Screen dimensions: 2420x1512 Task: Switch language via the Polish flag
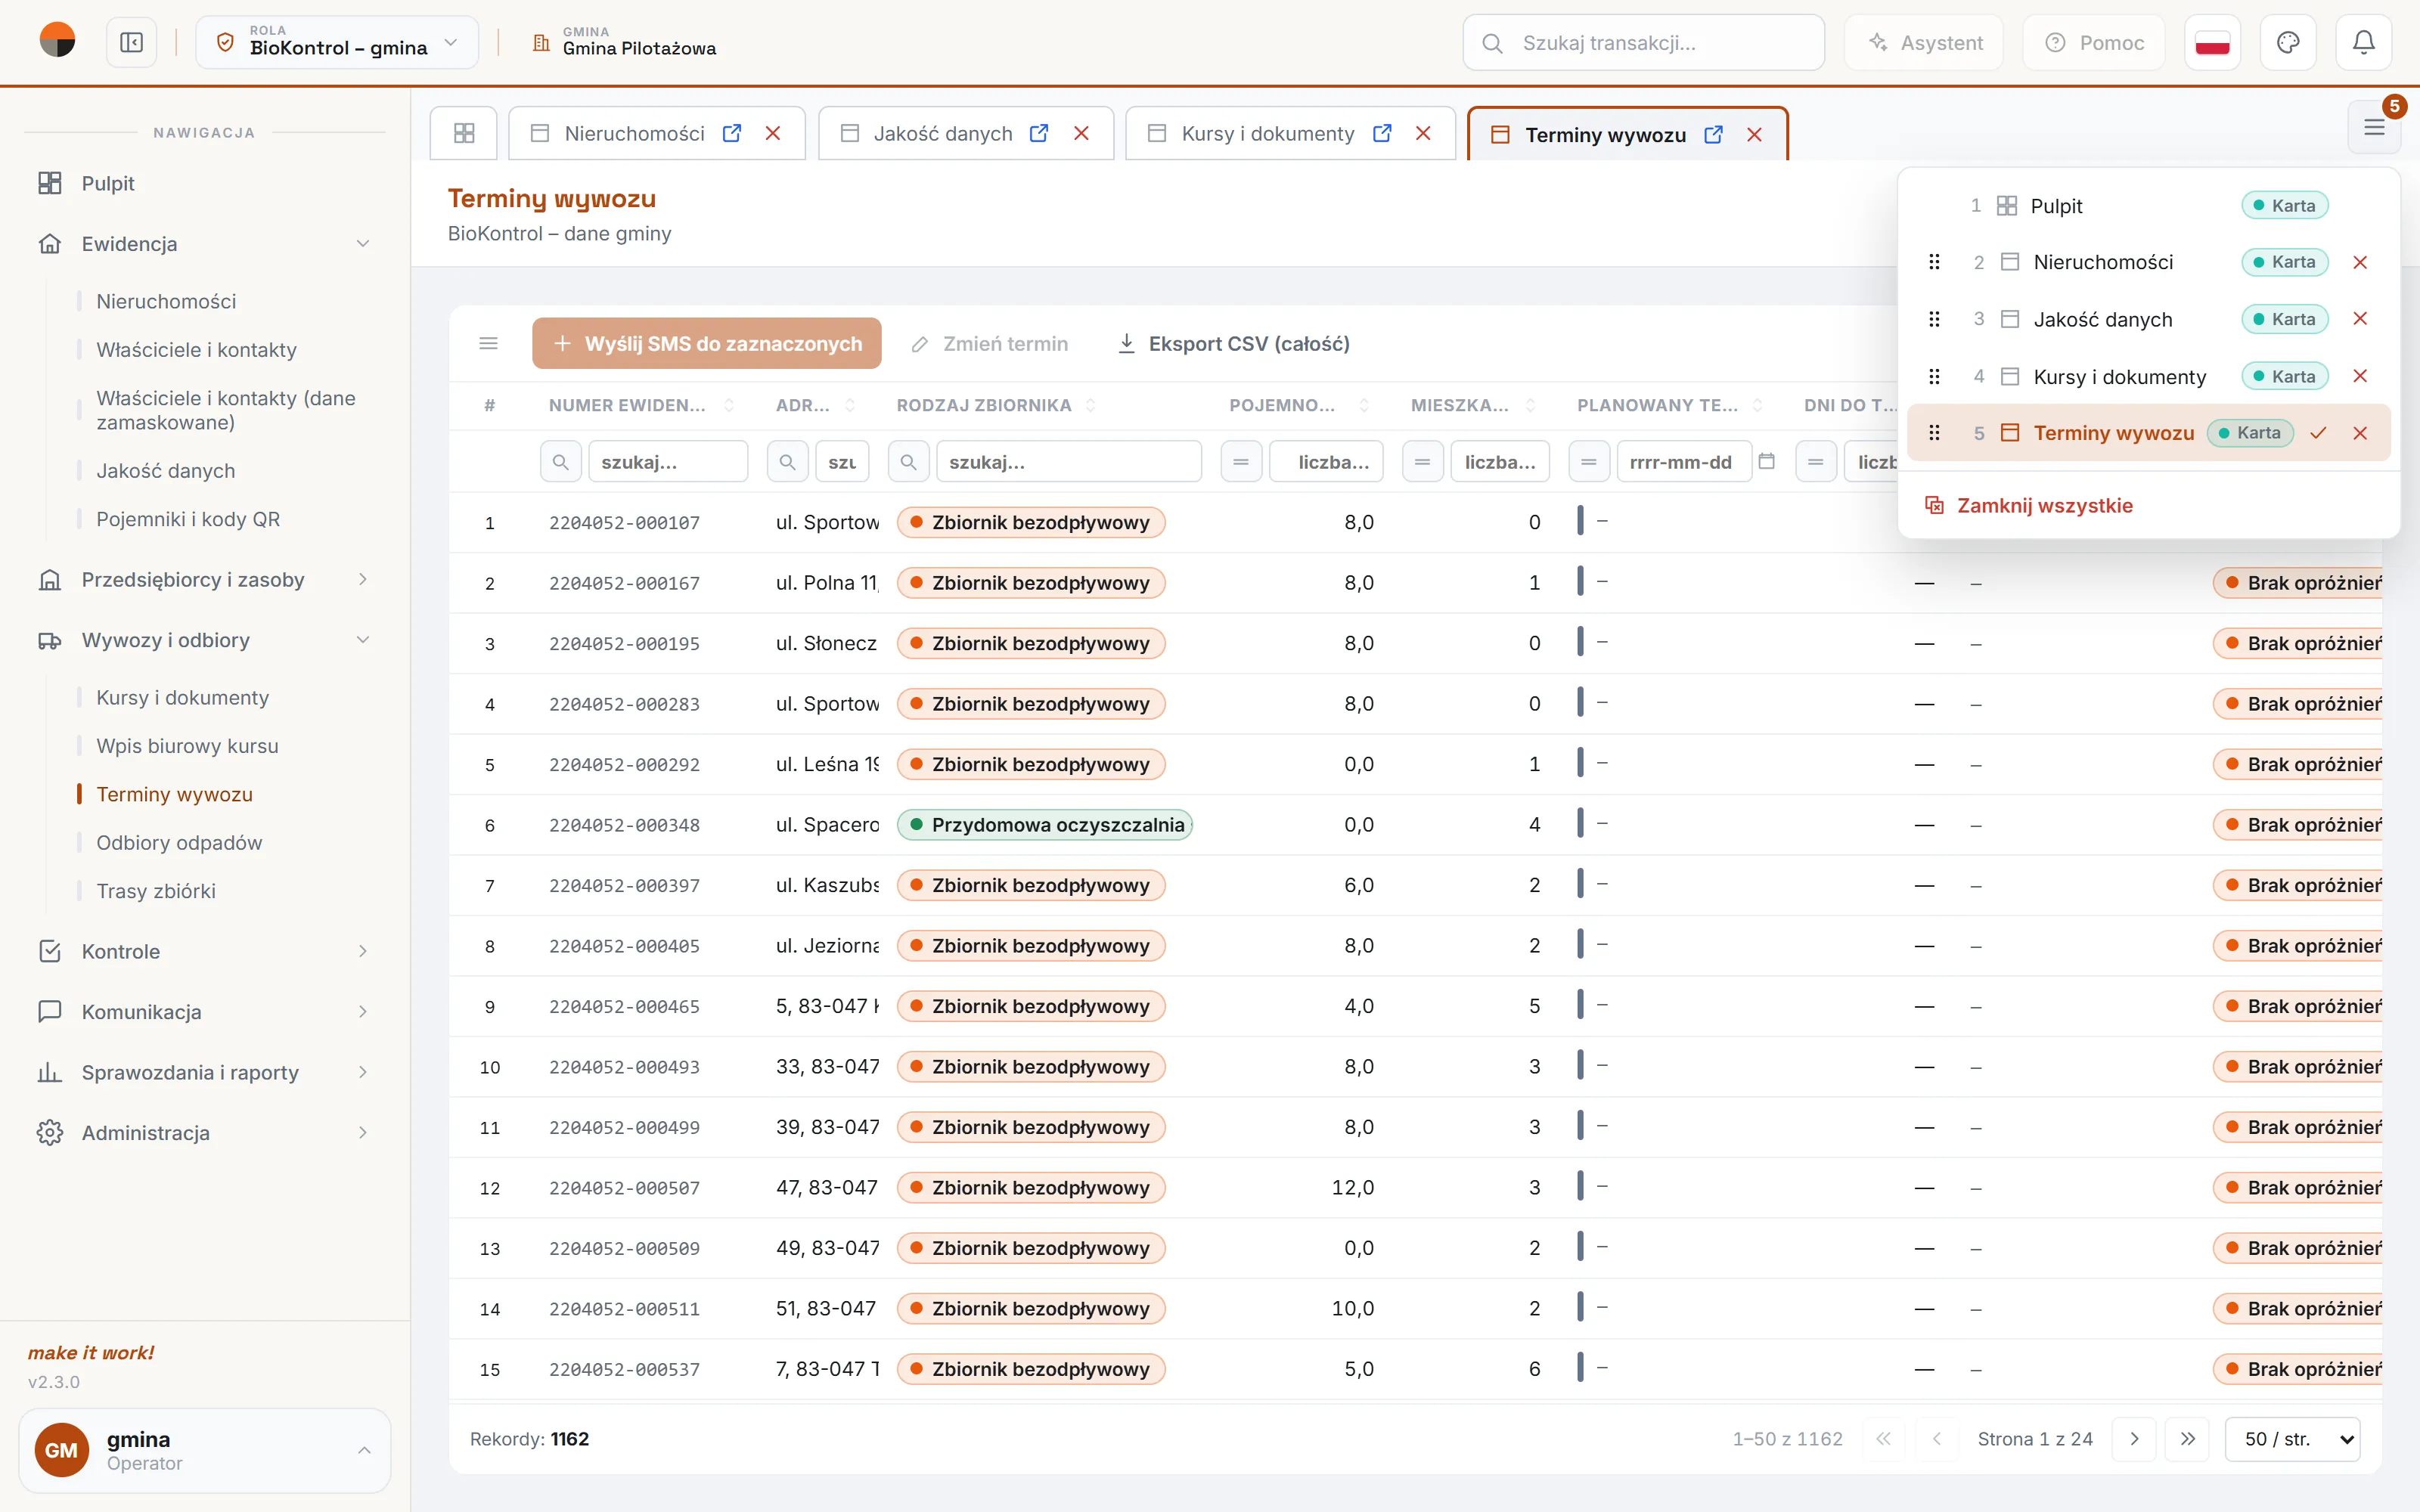[2212, 43]
